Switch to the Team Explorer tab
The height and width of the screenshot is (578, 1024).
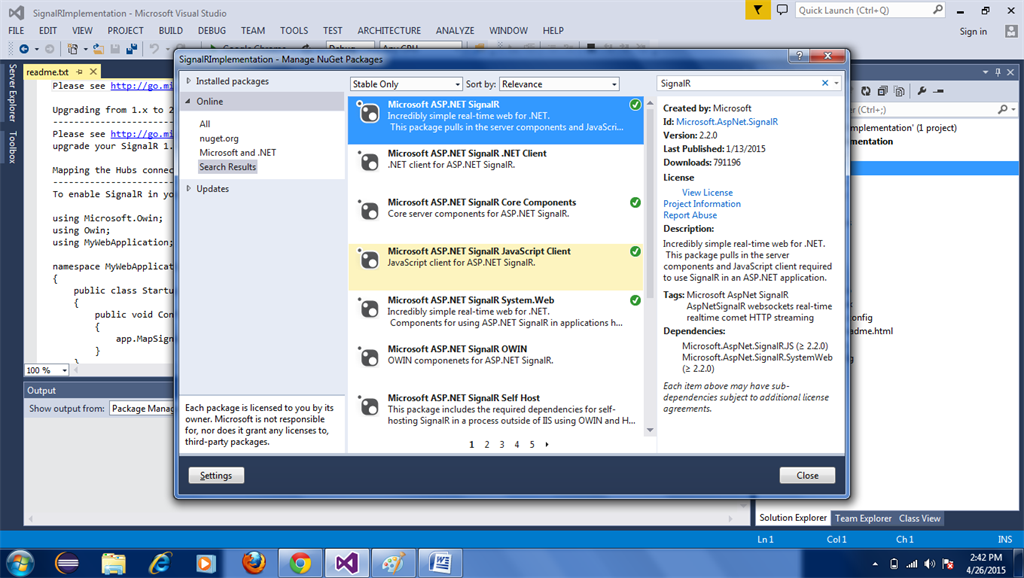[x=863, y=518]
